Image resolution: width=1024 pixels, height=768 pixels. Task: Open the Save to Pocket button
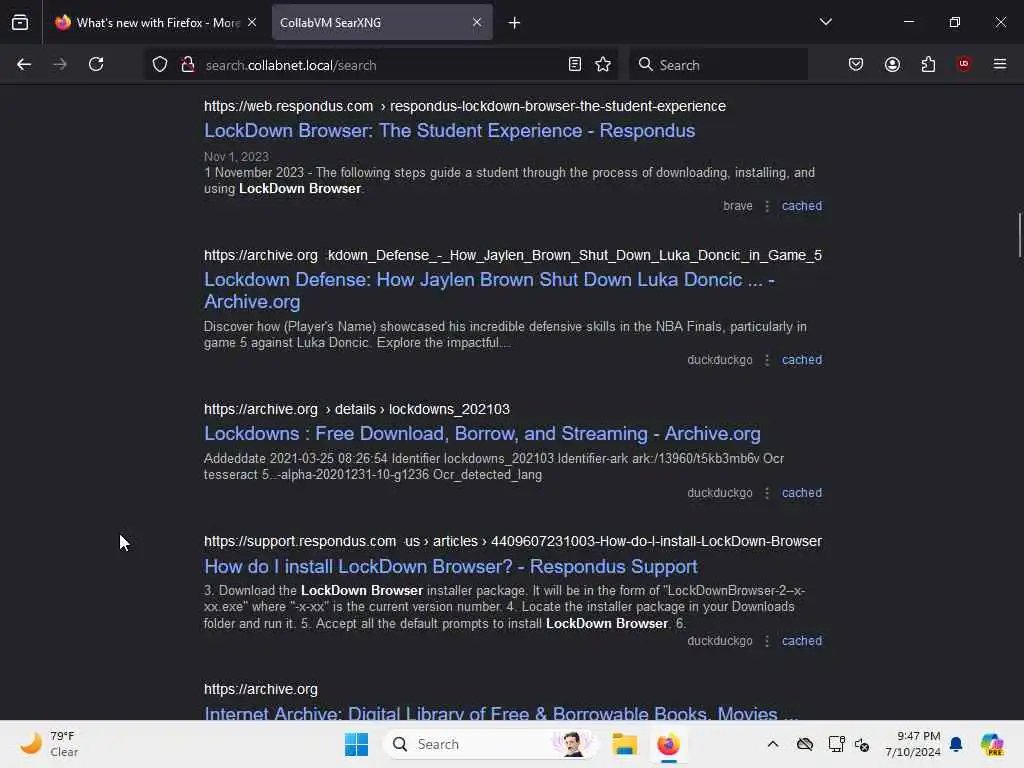point(856,64)
